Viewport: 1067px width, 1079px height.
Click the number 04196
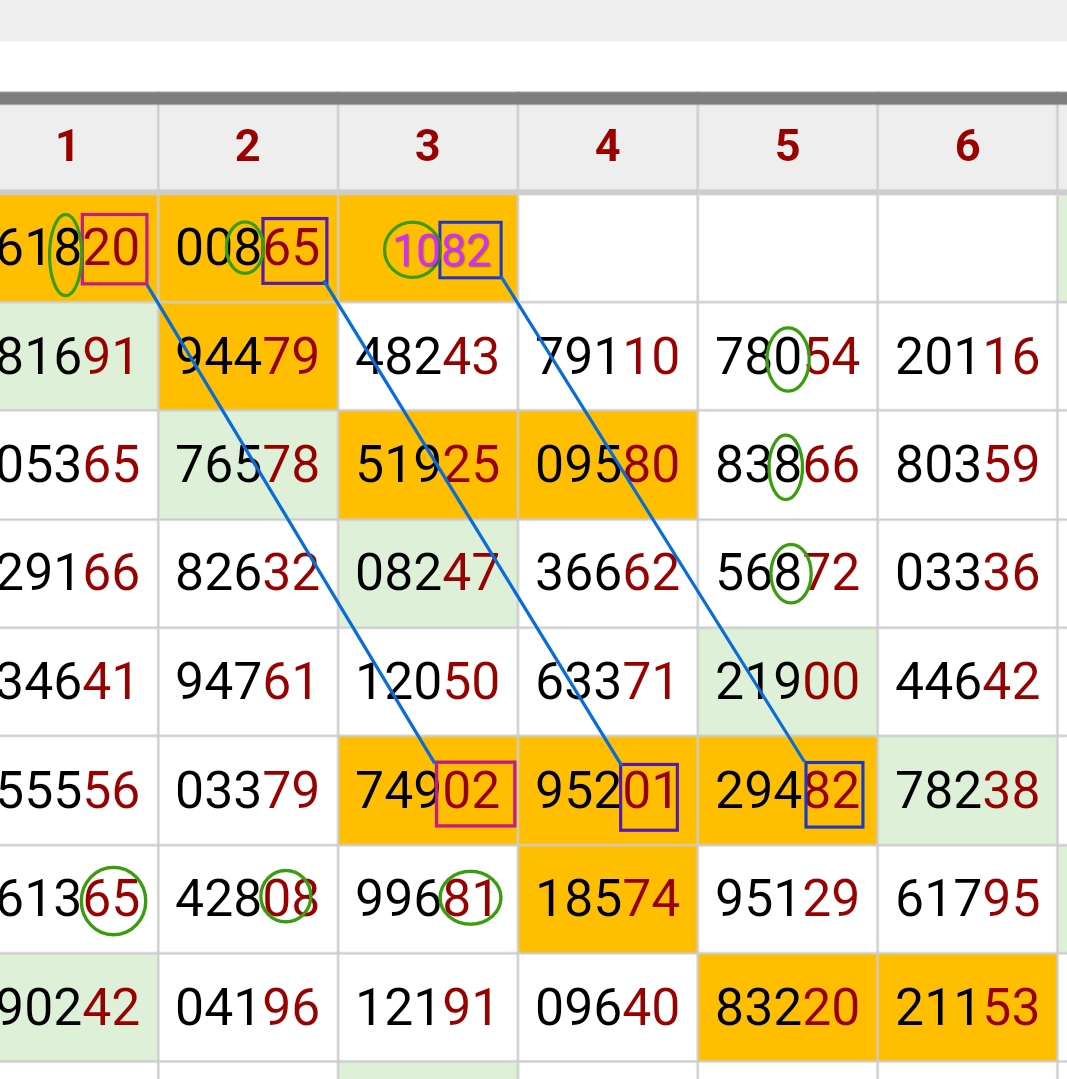(248, 1006)
